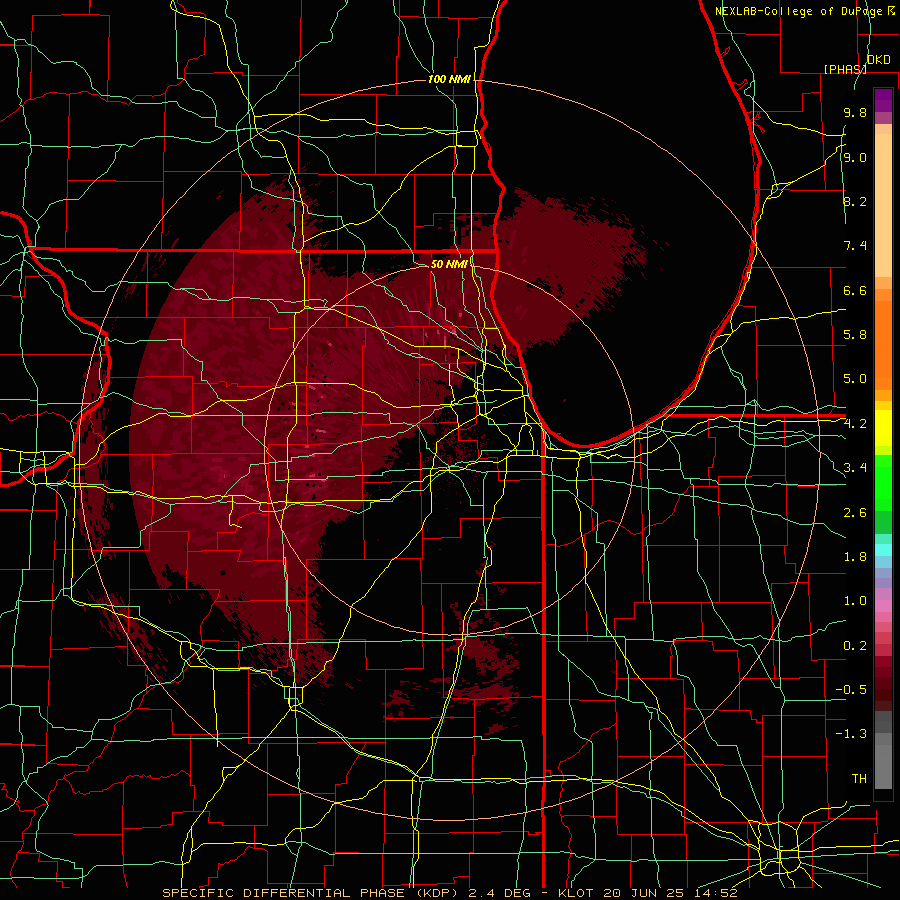Pick the pink segment of the color bar

point(883,606)
